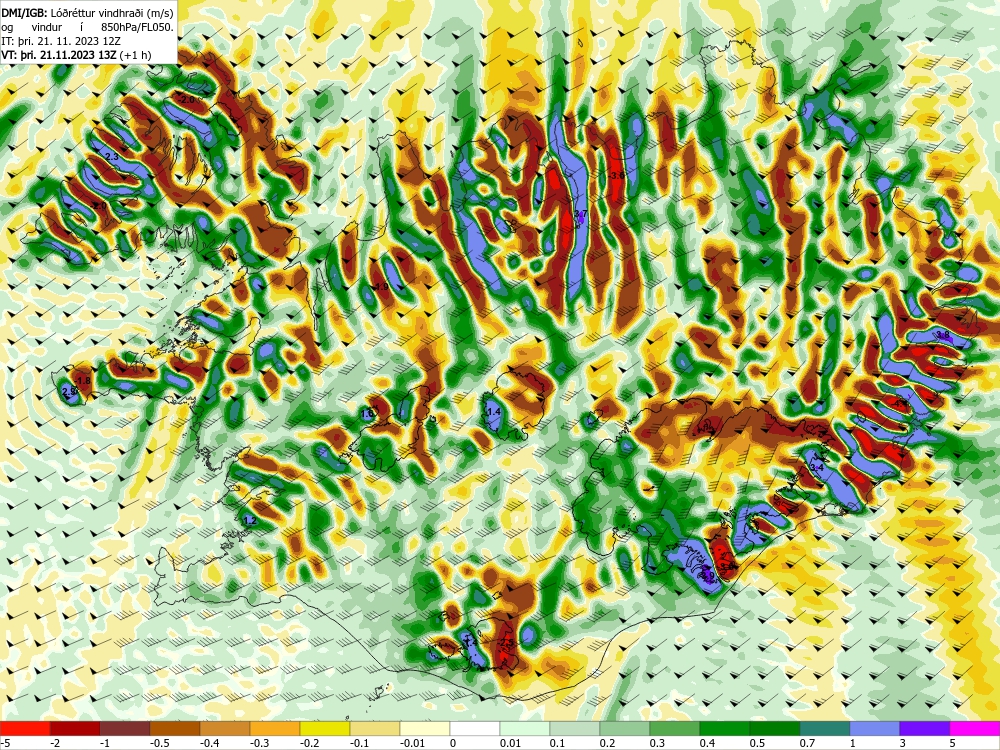Click the legend swatch between 0.2 and 0.3
Image resolution: width=1000 pixels, height=750 pixels.
[625, 728]
